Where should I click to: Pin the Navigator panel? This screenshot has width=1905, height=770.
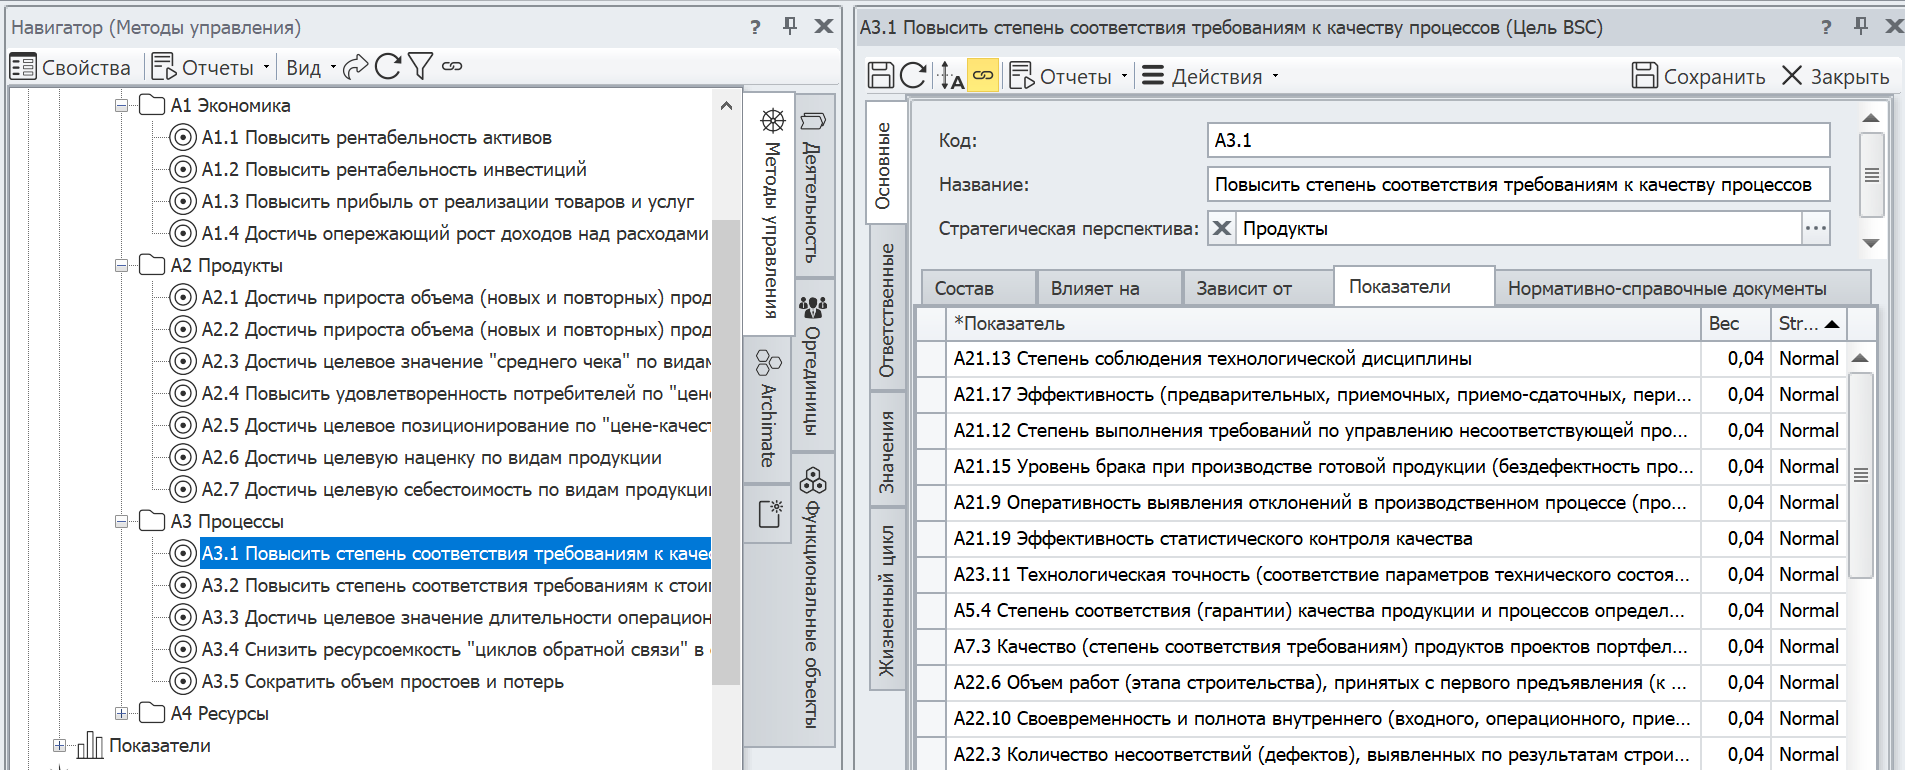point(790,26)
